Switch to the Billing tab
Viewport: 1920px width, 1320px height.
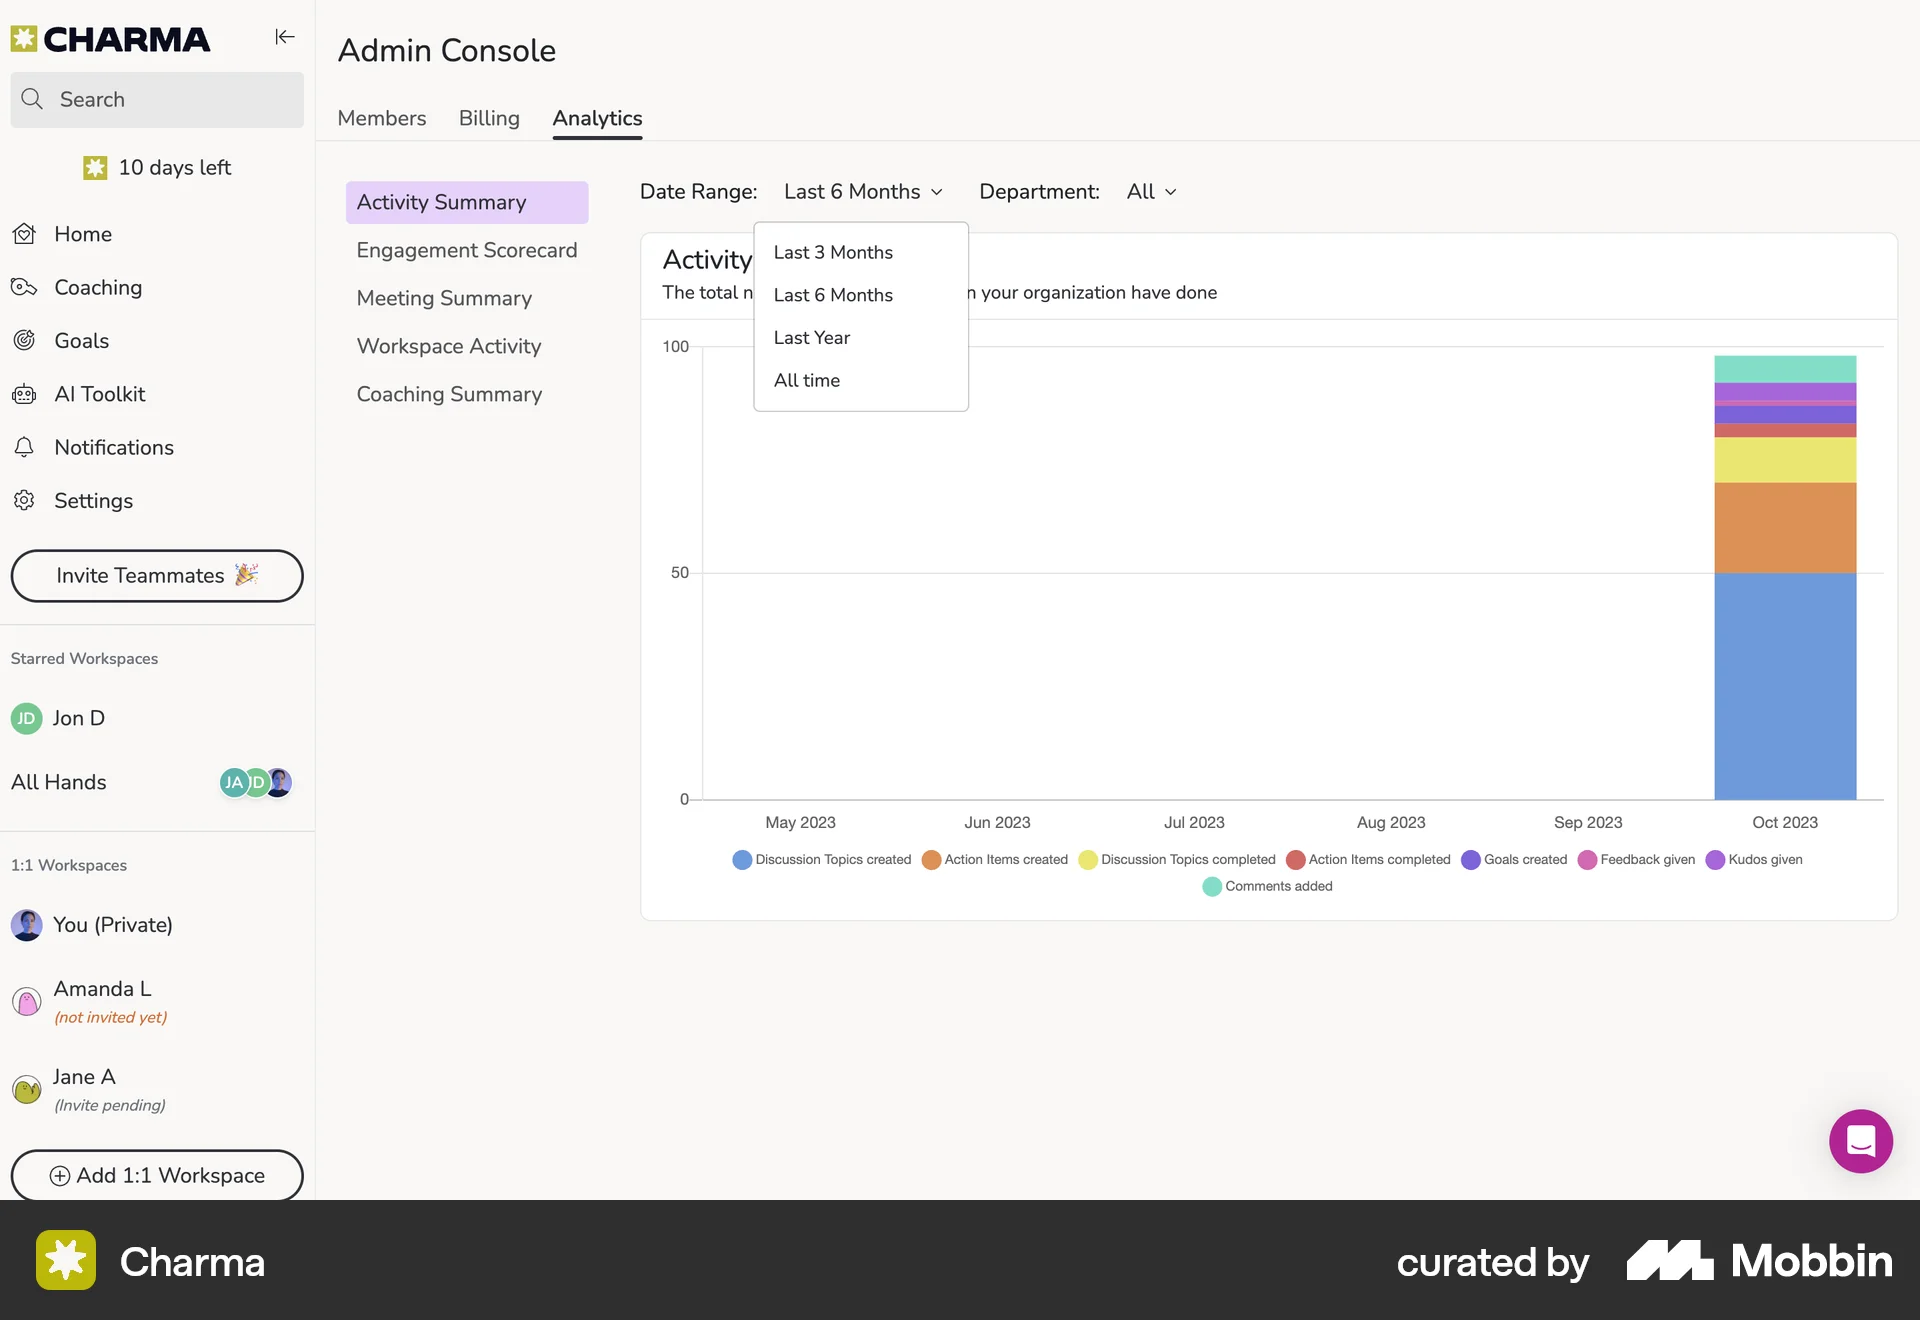489,118
